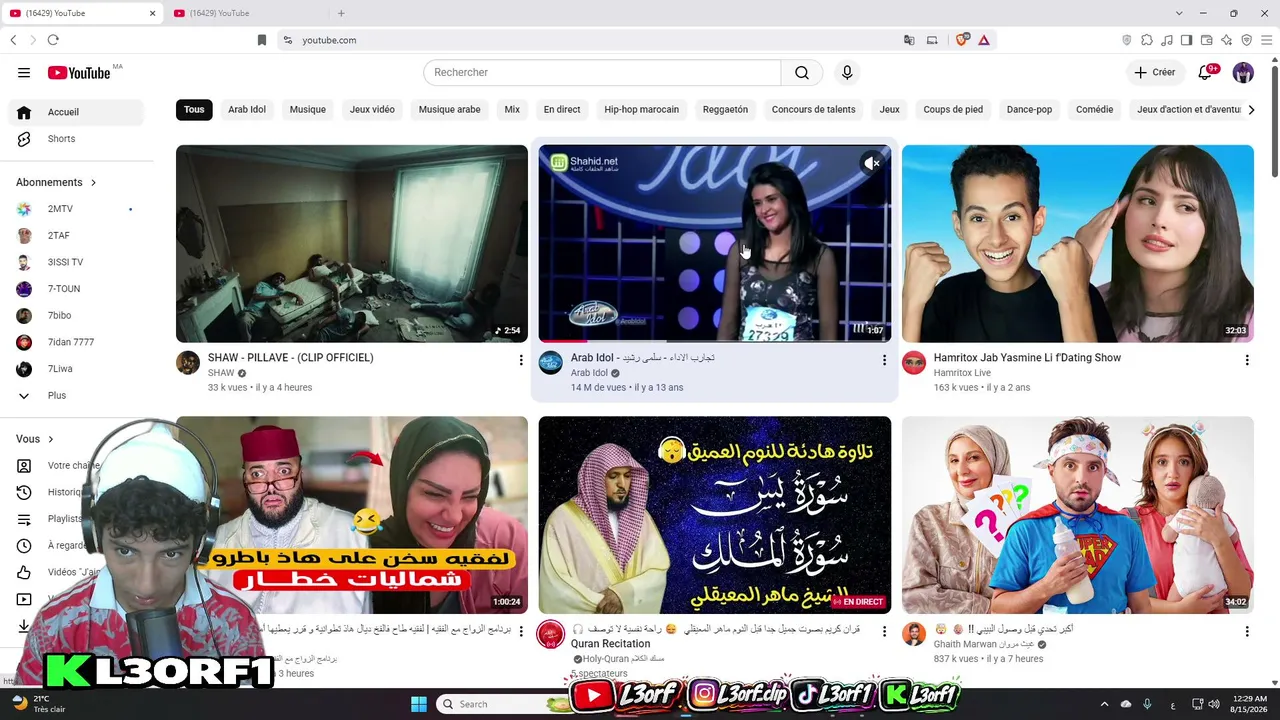Image resolution: width=1280 pixels, height=720 pixels.
Task: Unmute the Arab Idol preview
Action: (x=872, y=163)
